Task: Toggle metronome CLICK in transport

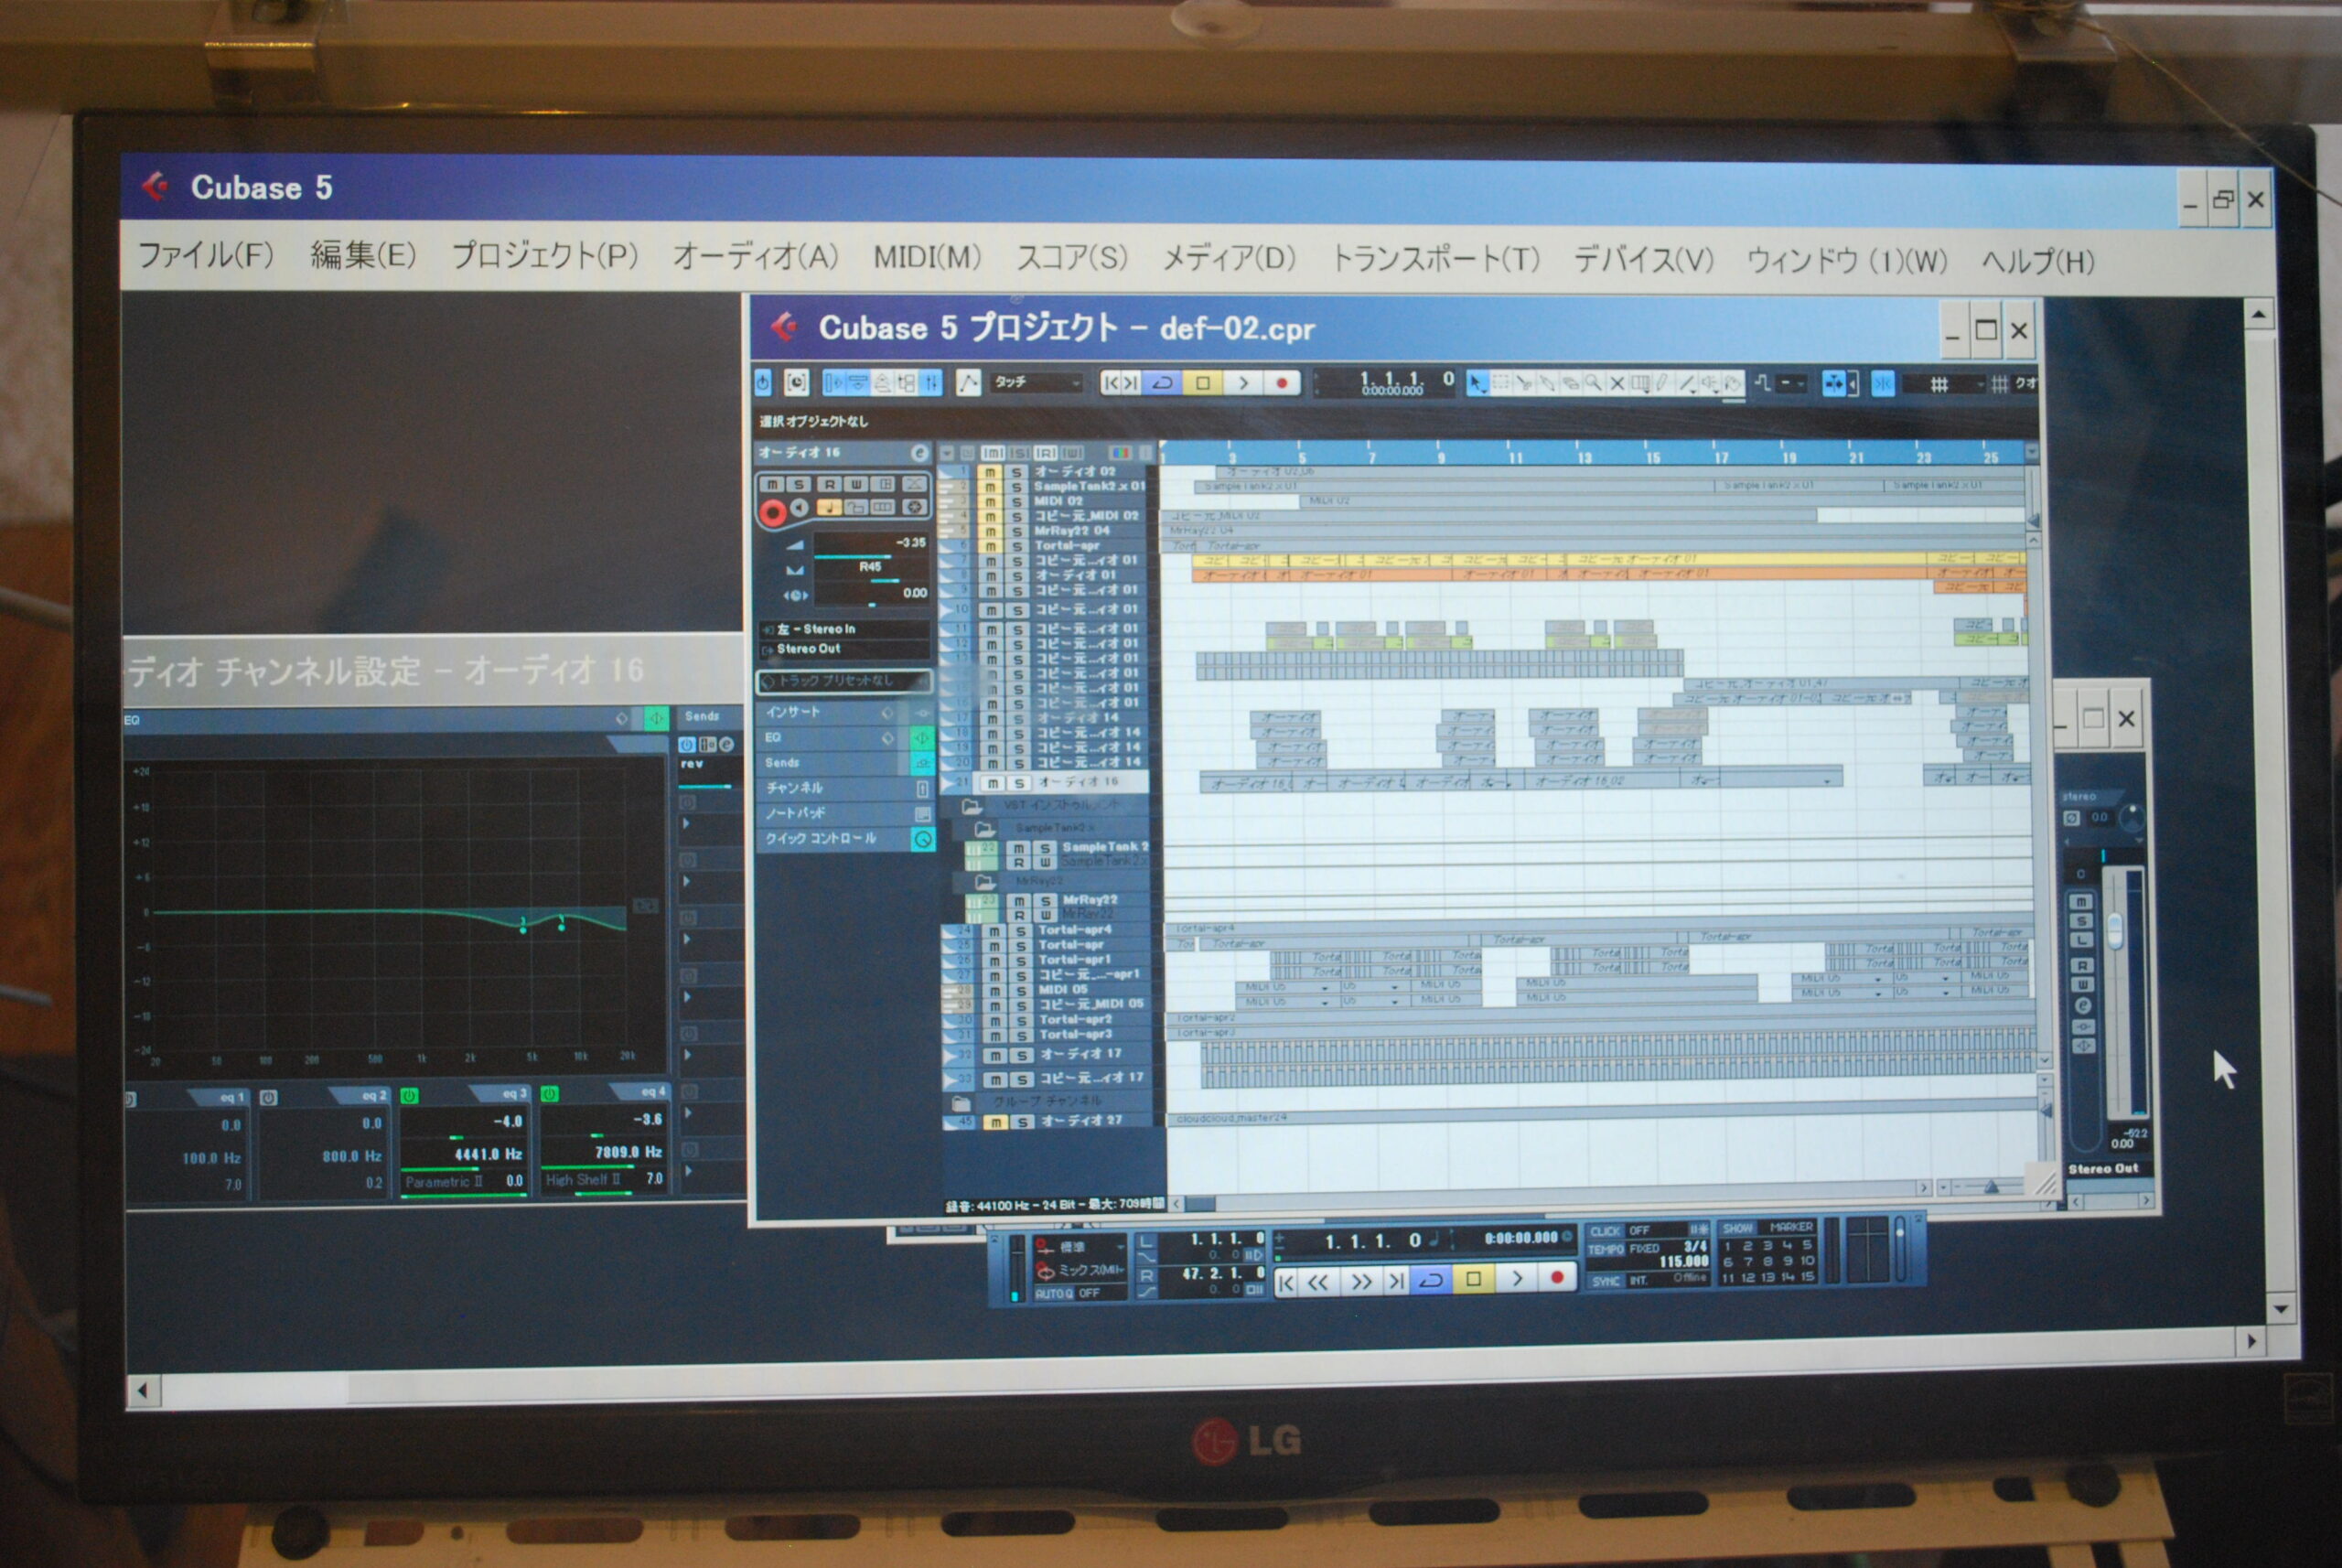Action: (x=1605, y=1231)
